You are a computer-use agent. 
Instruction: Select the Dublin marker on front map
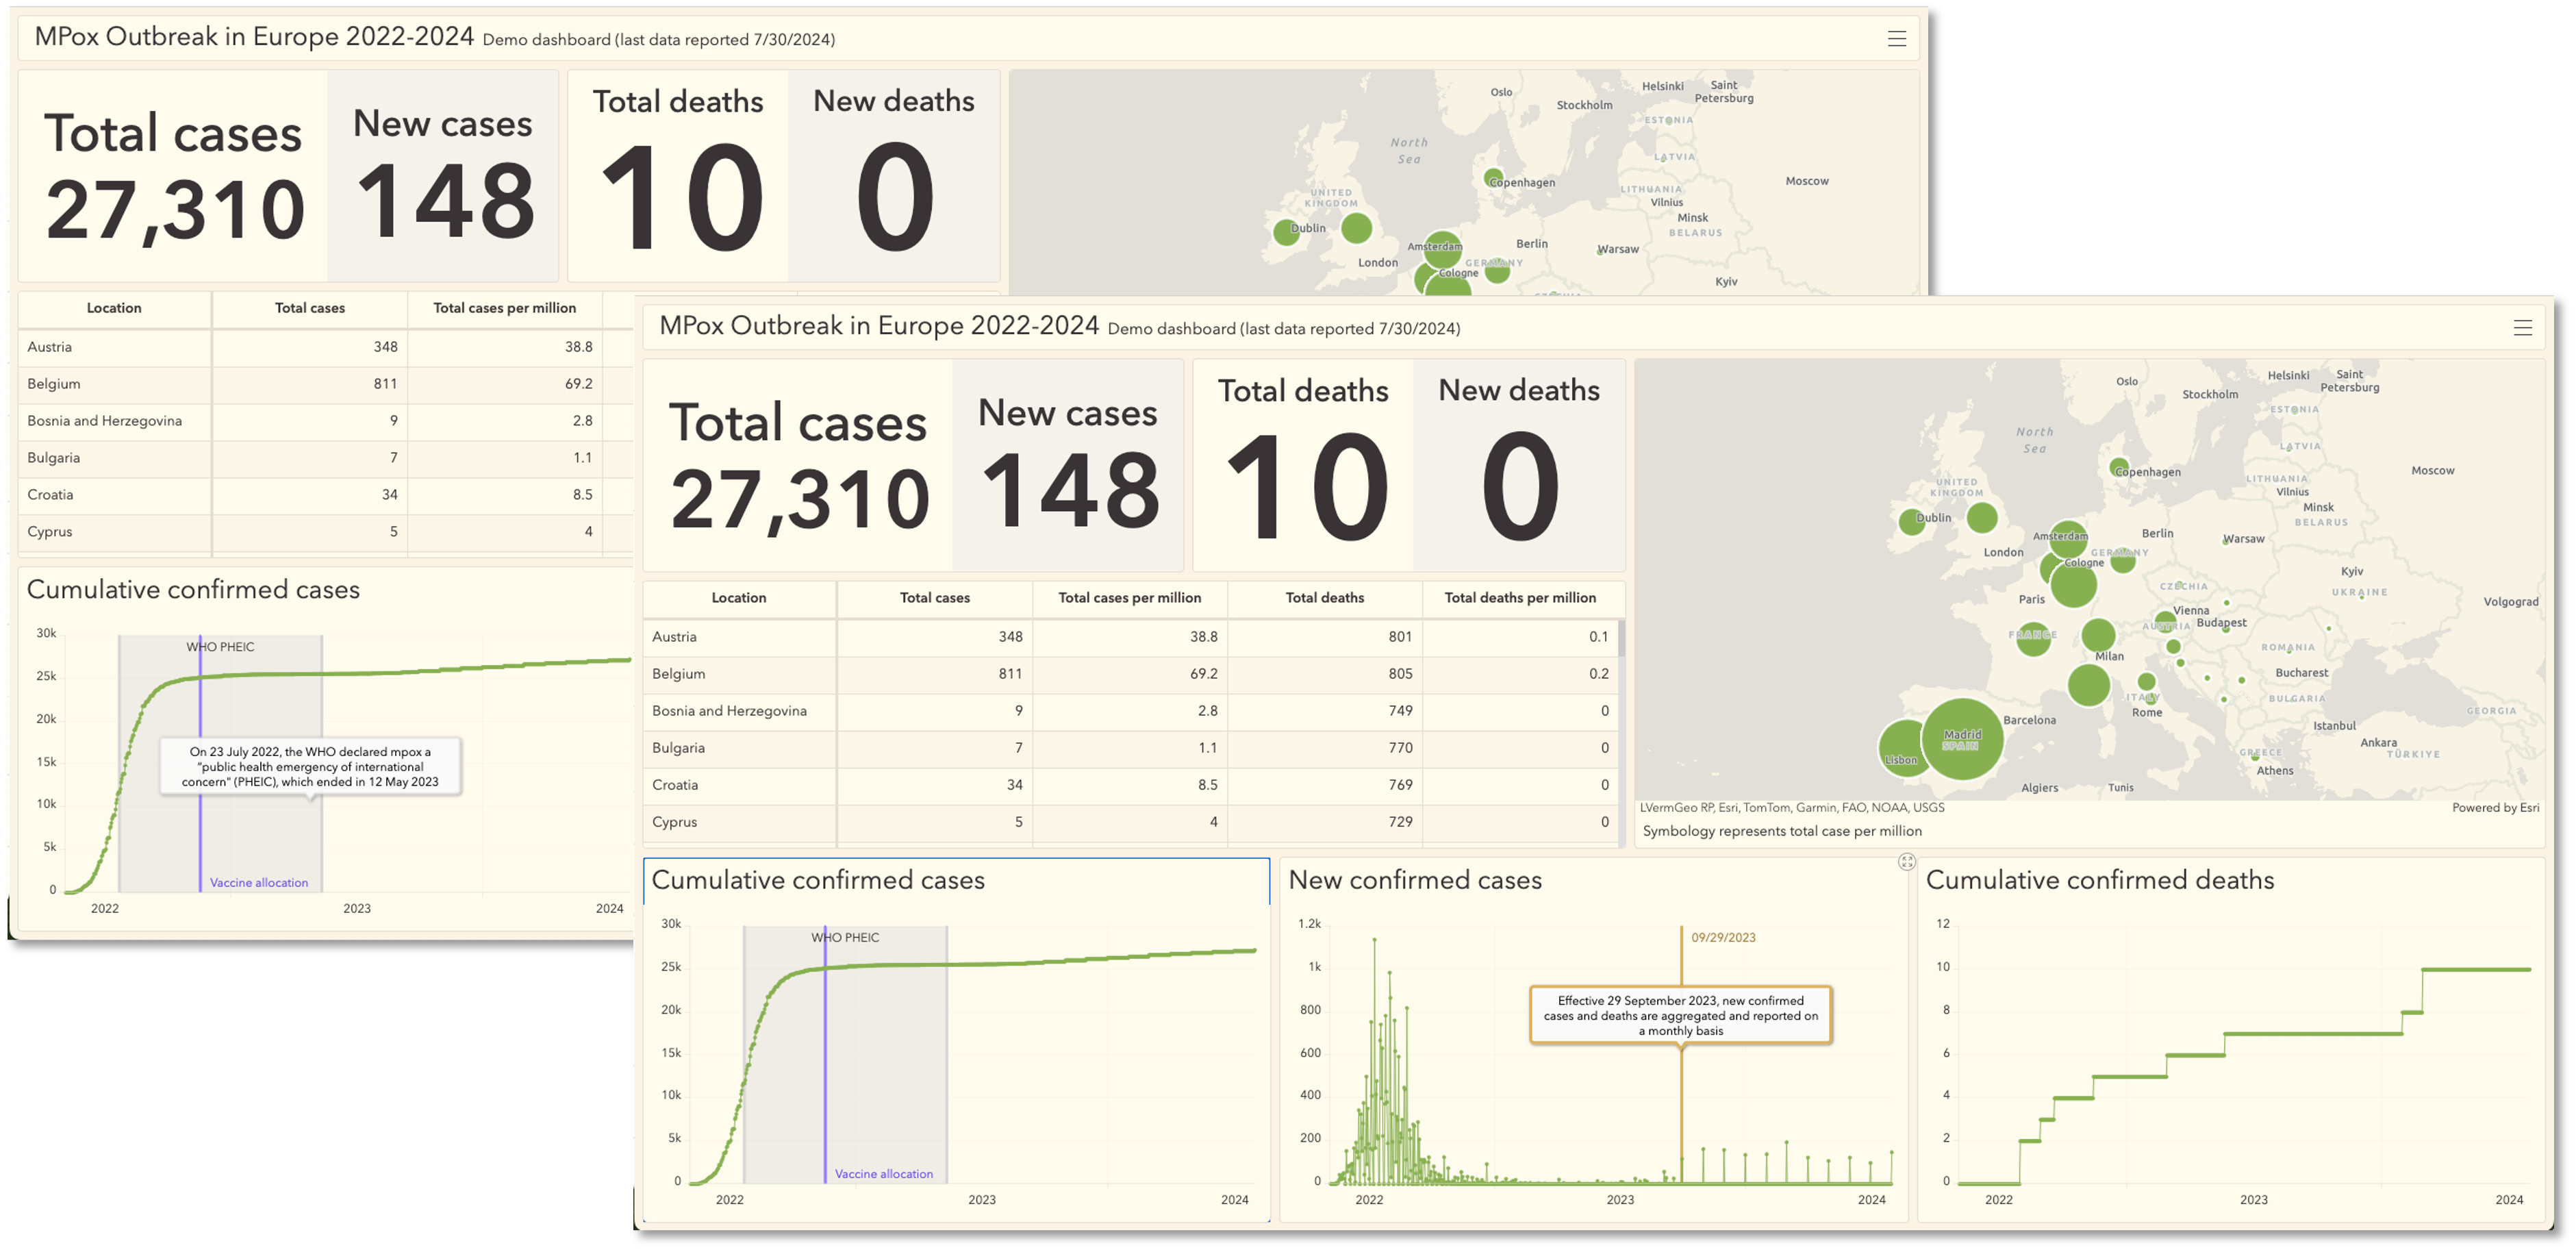(x=1911, y=521)
